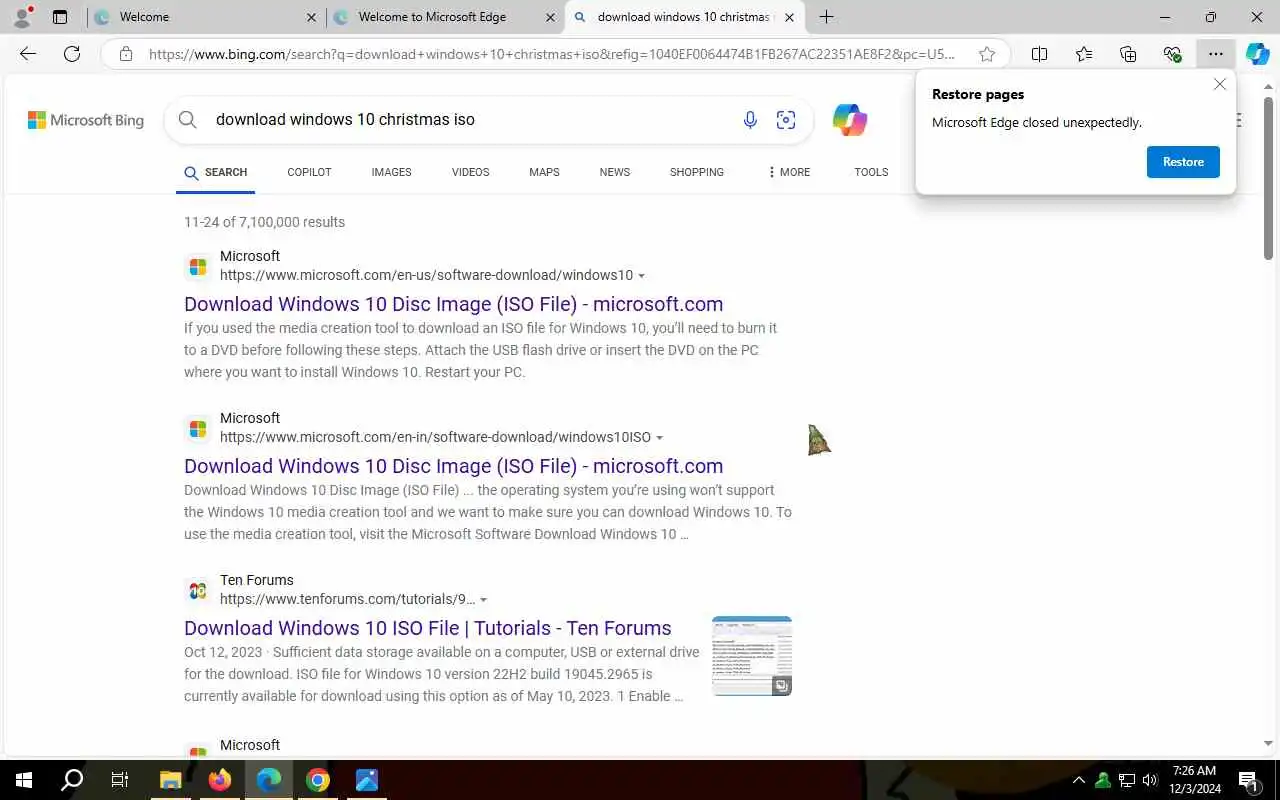Select the NEWS search tab

coord(615,172)
